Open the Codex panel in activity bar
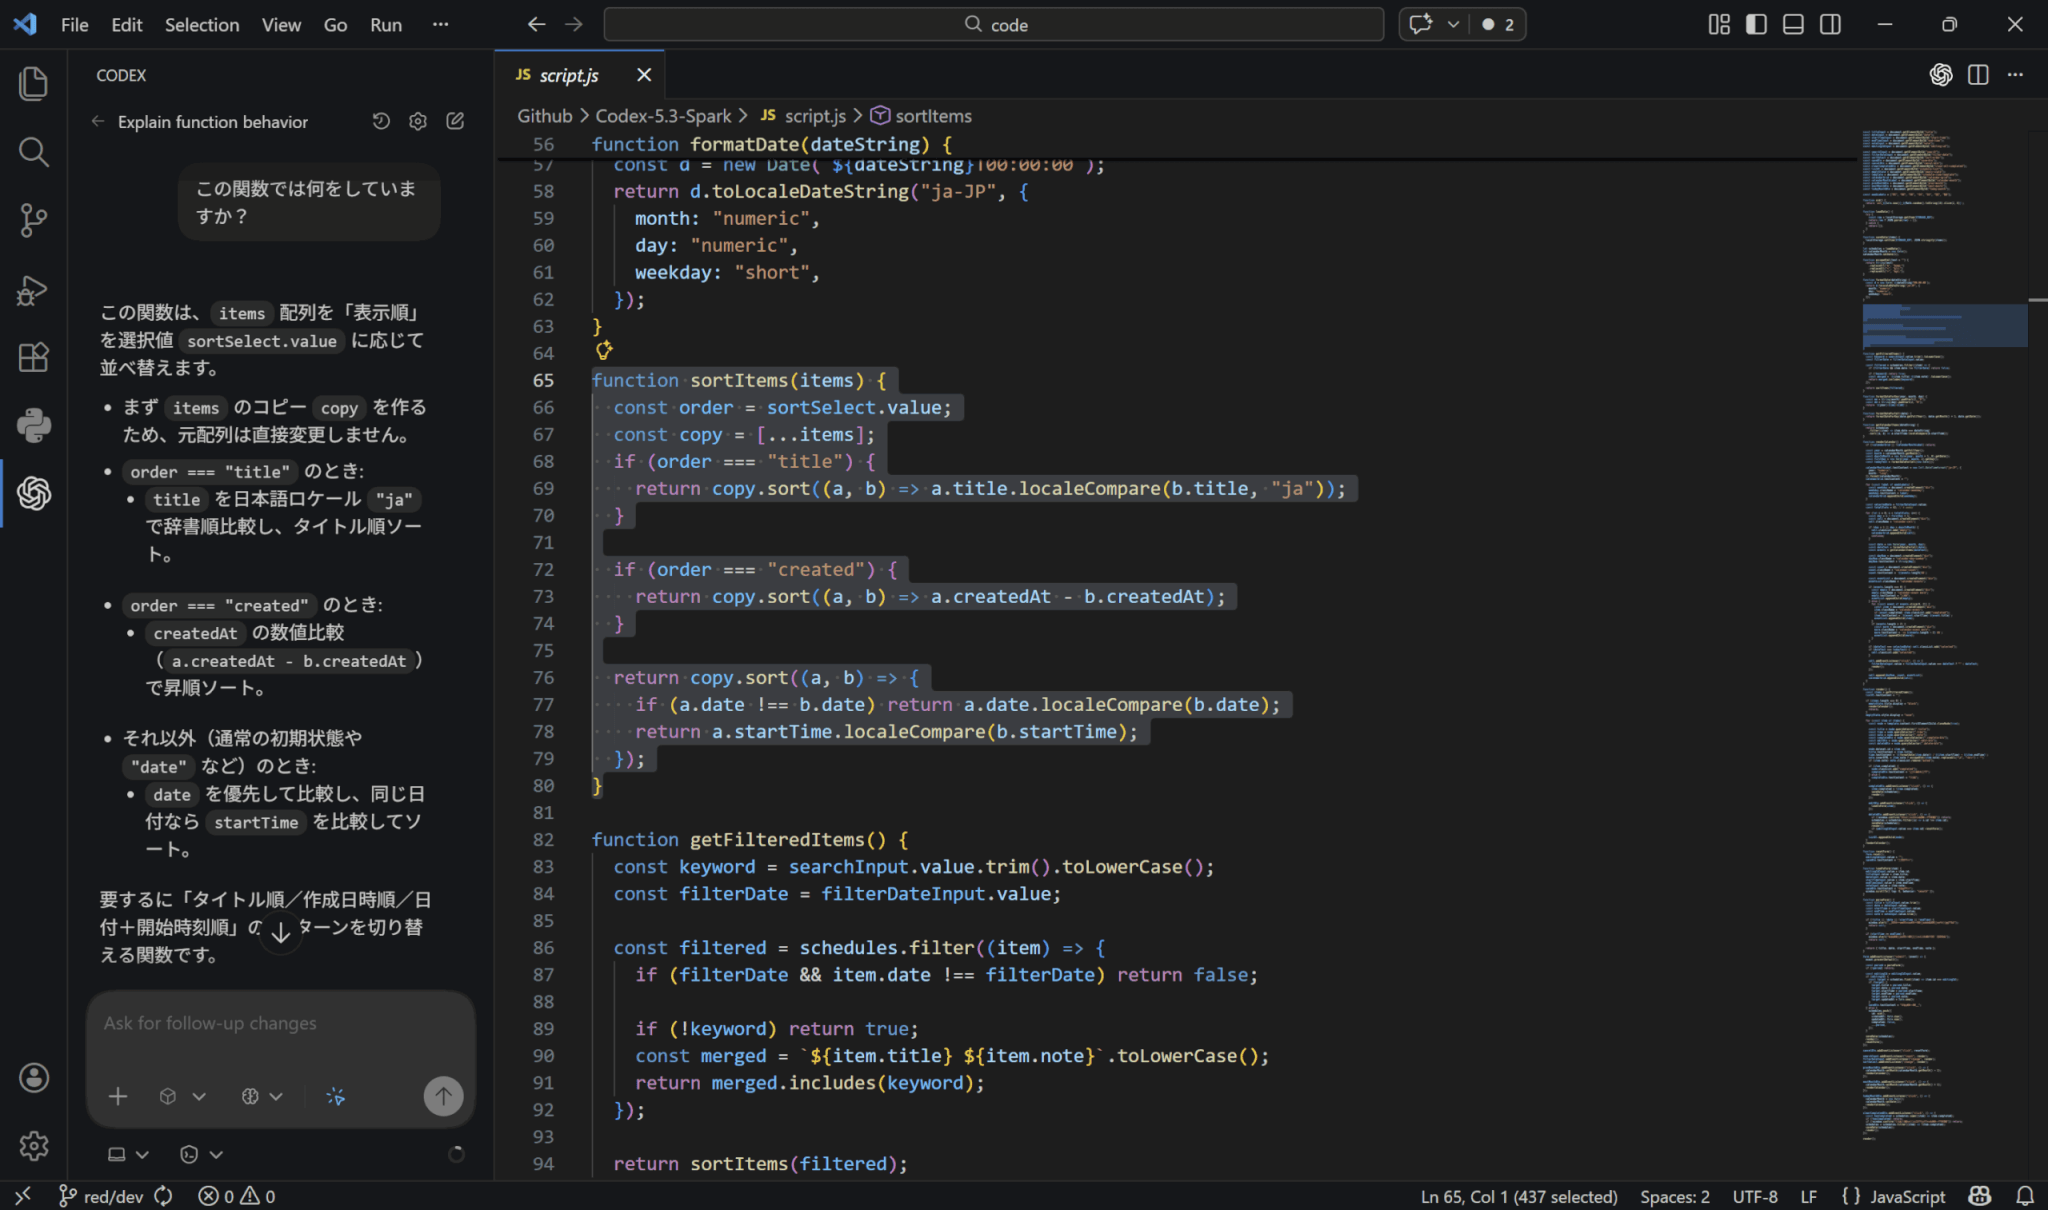This screenshot has height=1210, width=2048. coord(33,493)
